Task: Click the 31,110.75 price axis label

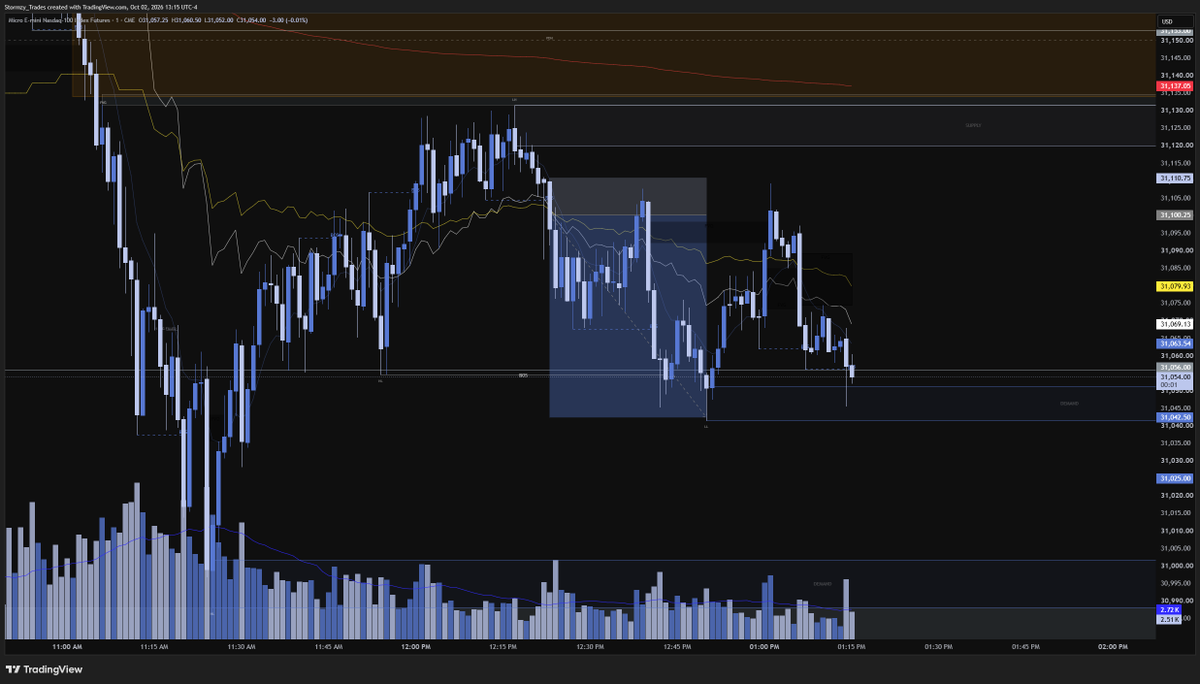Action: coord(1174,178)
